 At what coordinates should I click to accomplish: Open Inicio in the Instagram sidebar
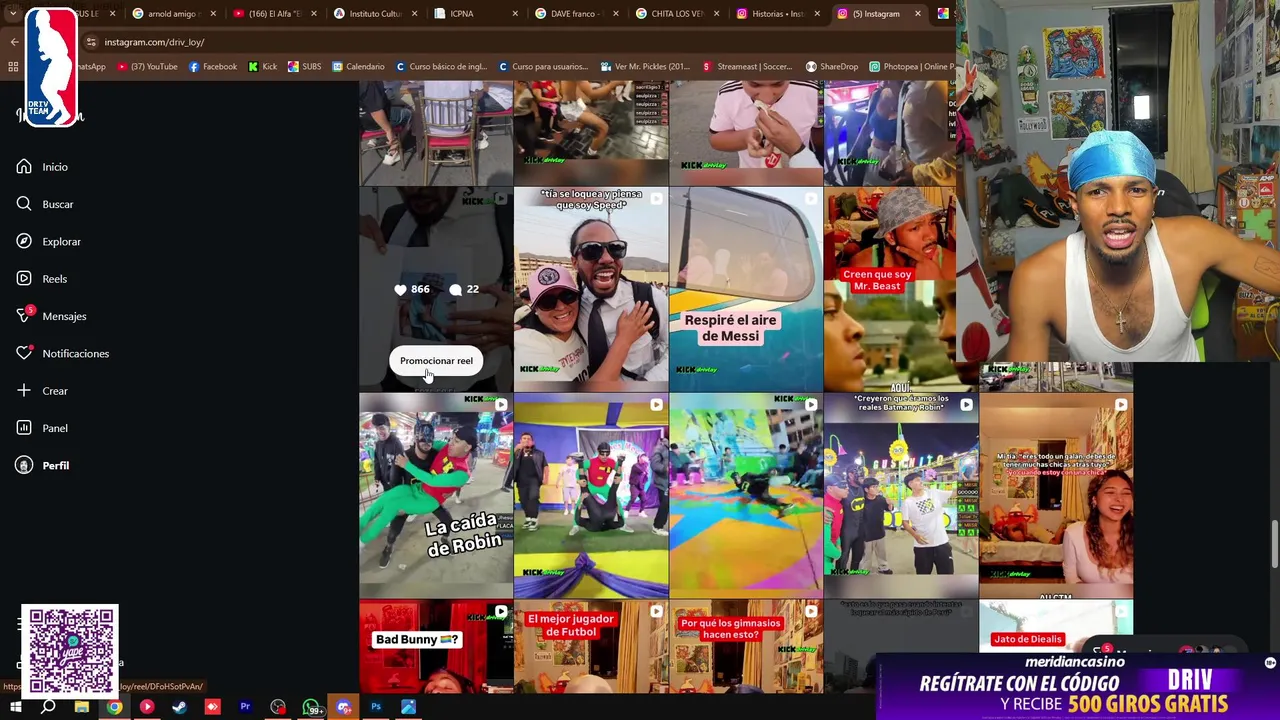(42, 167)
